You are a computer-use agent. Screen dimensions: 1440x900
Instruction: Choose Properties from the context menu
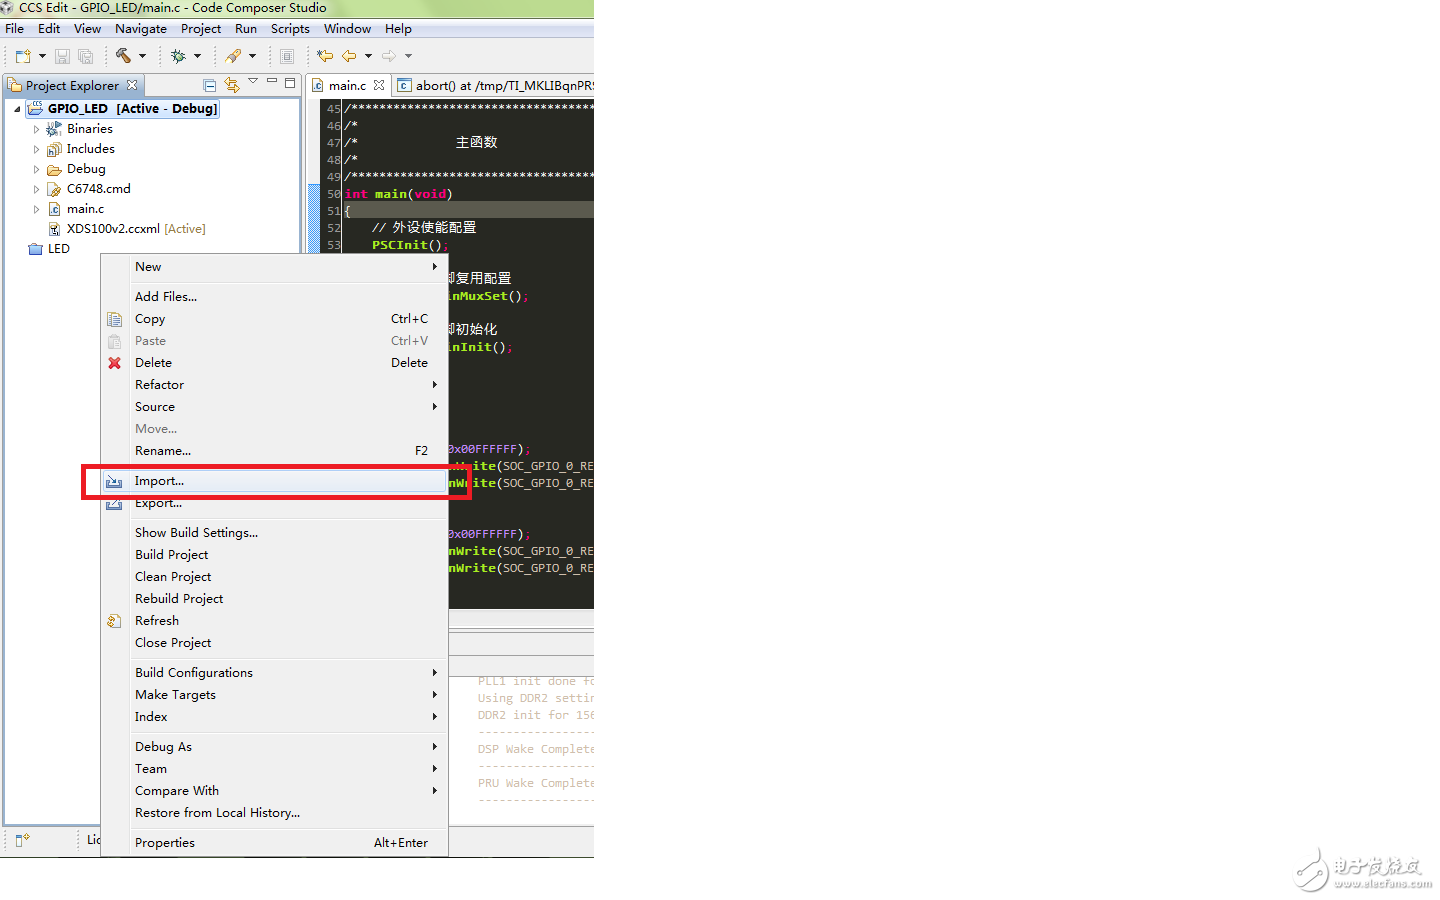(x=274, y=843)
